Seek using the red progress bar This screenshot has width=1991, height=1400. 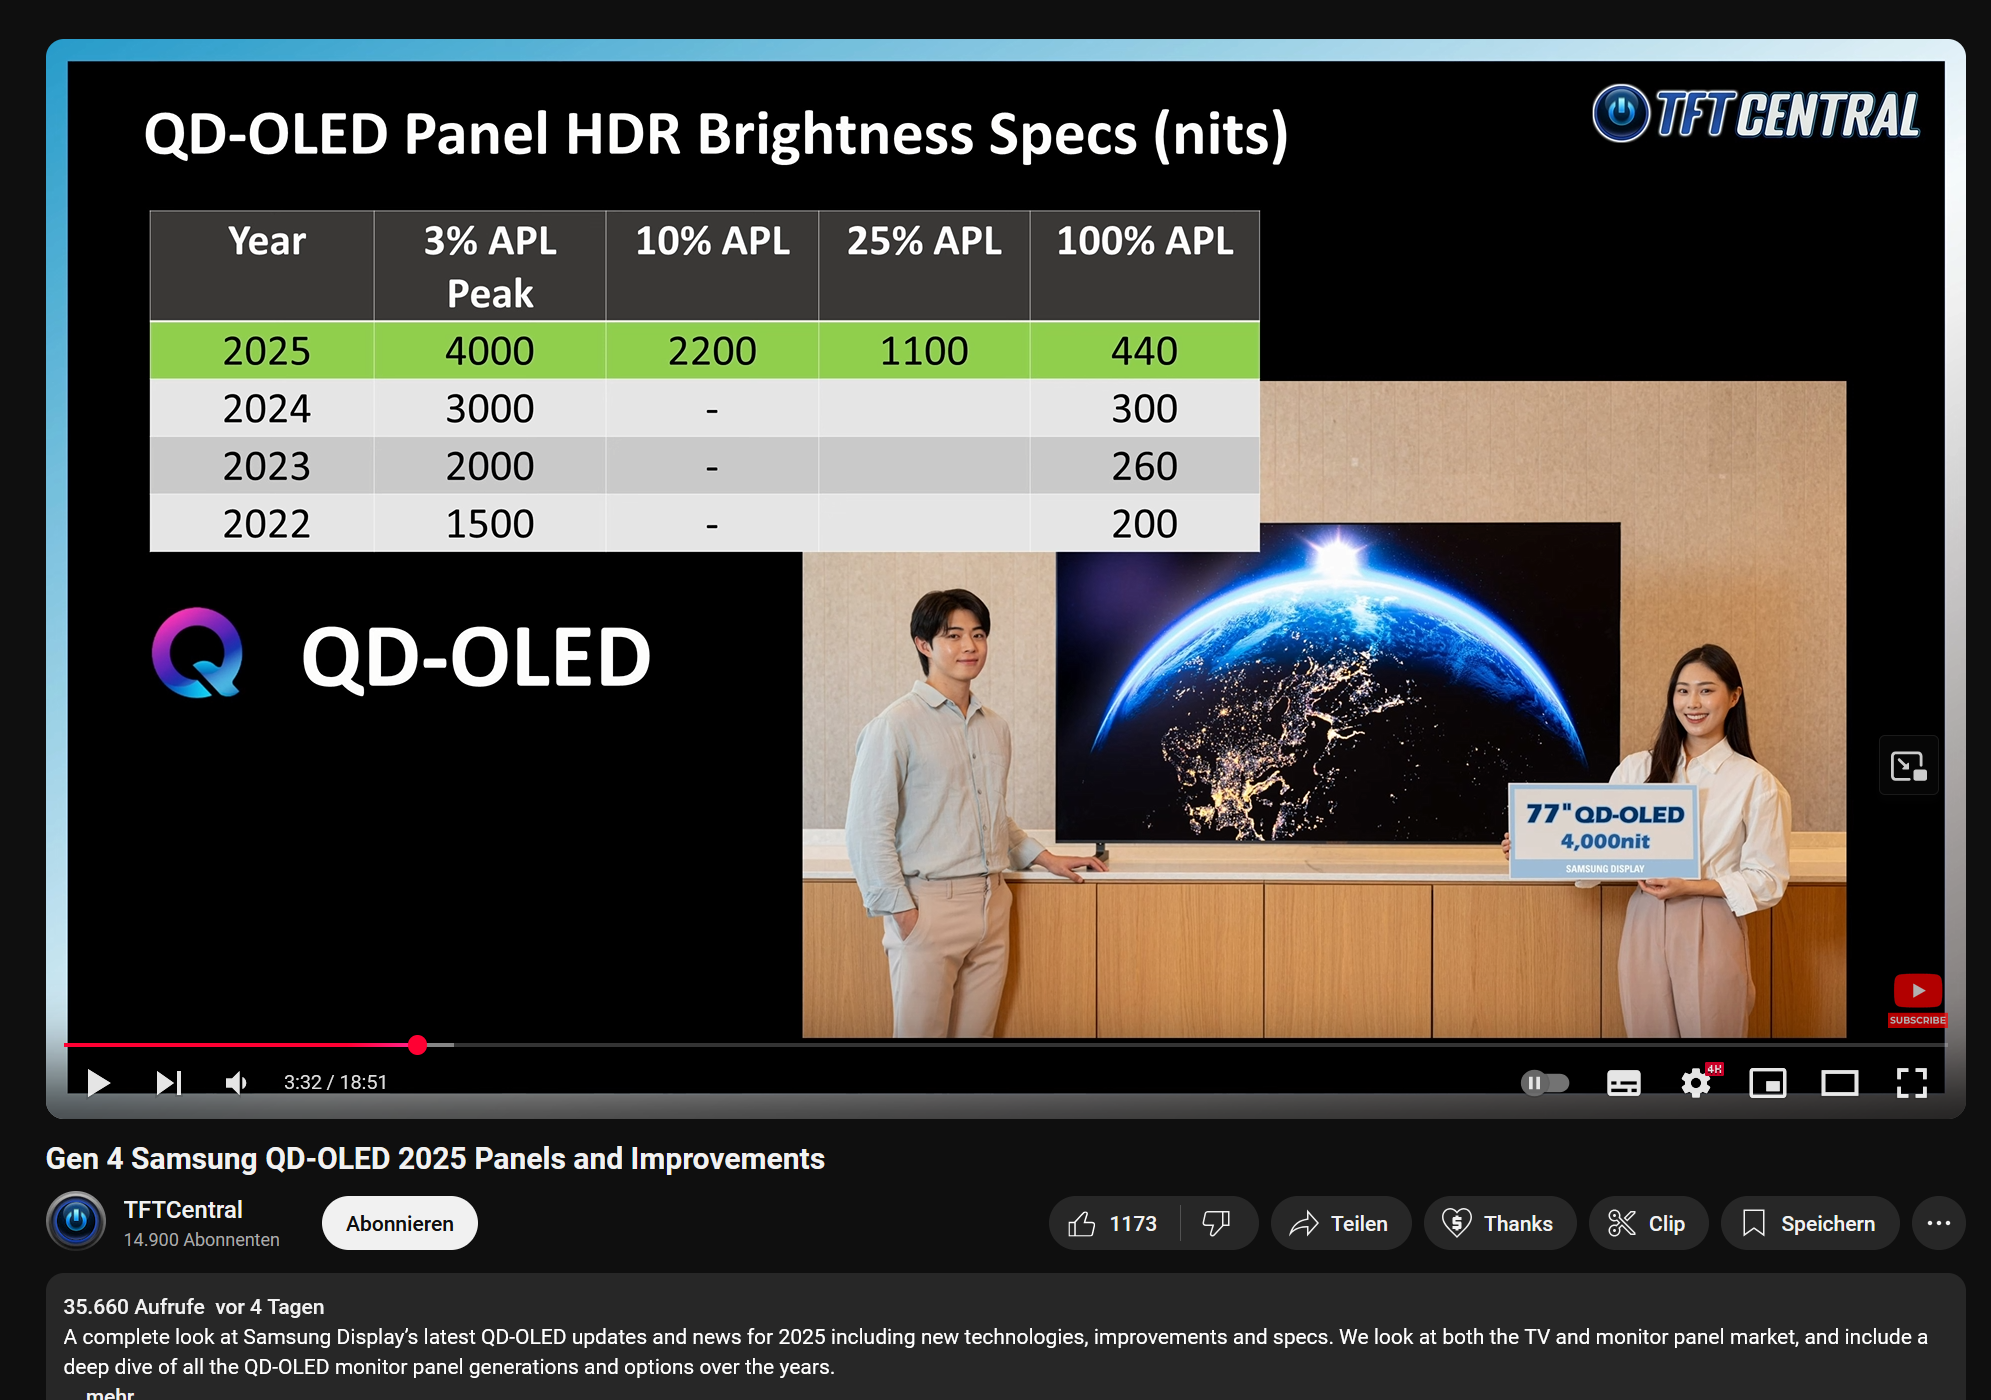[240, 1045]
